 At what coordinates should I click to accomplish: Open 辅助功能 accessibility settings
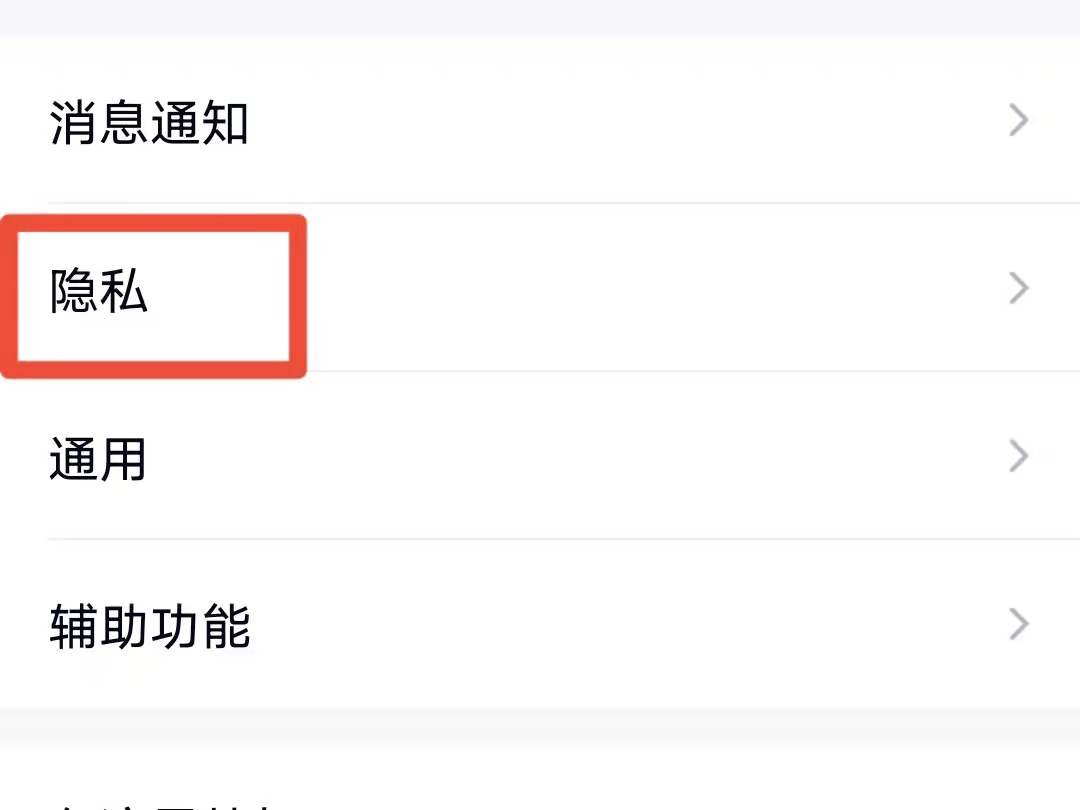click(x=540, y=624)
